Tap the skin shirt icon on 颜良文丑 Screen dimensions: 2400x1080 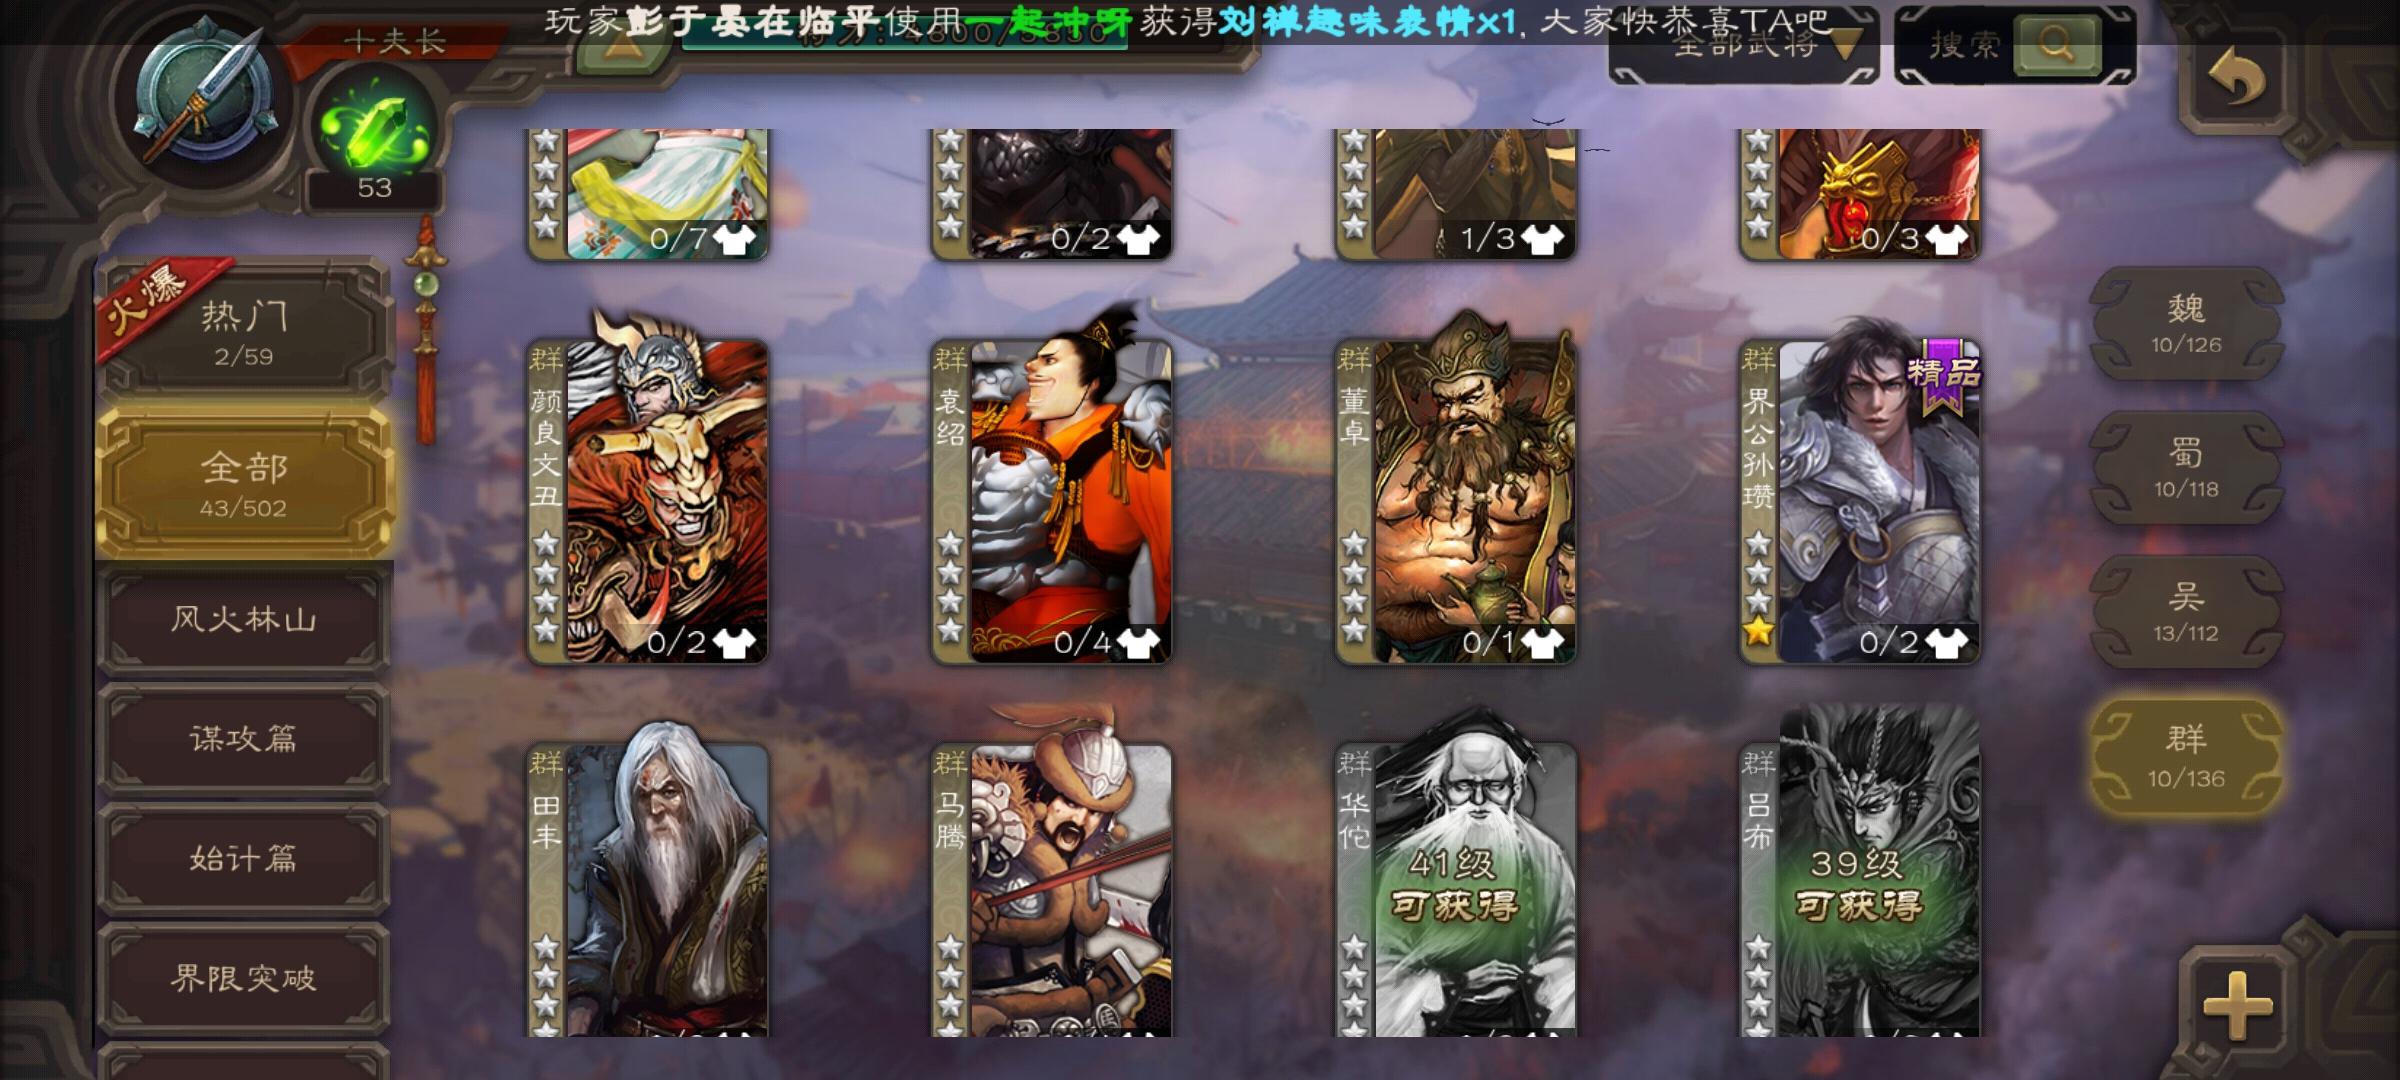pos(734,642)
